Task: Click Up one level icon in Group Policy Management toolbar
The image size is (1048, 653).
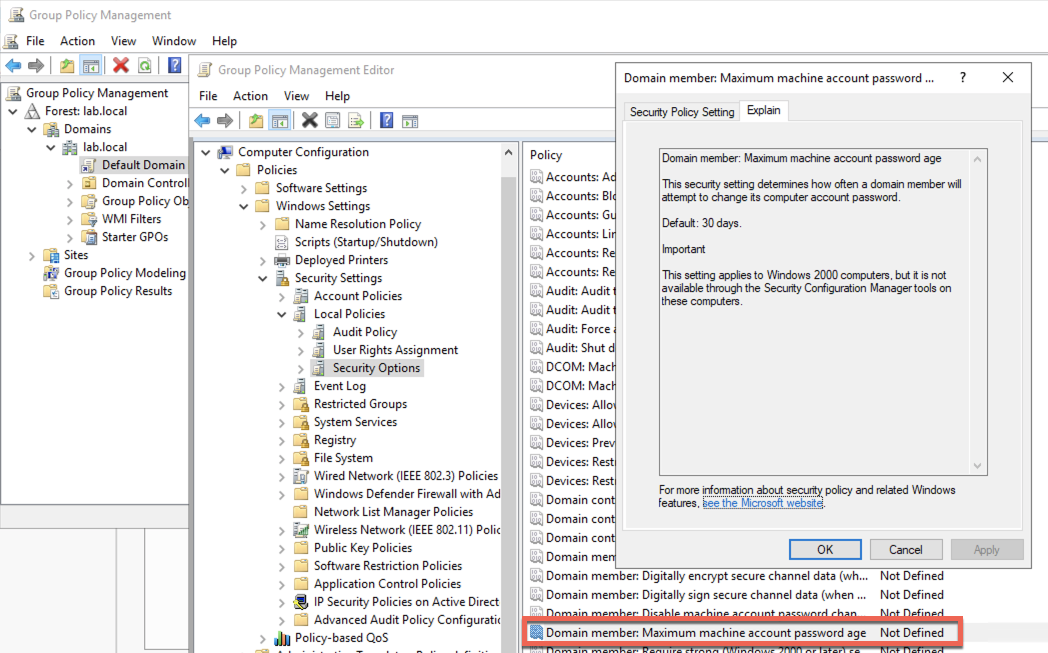Action: tap(66, 66)
